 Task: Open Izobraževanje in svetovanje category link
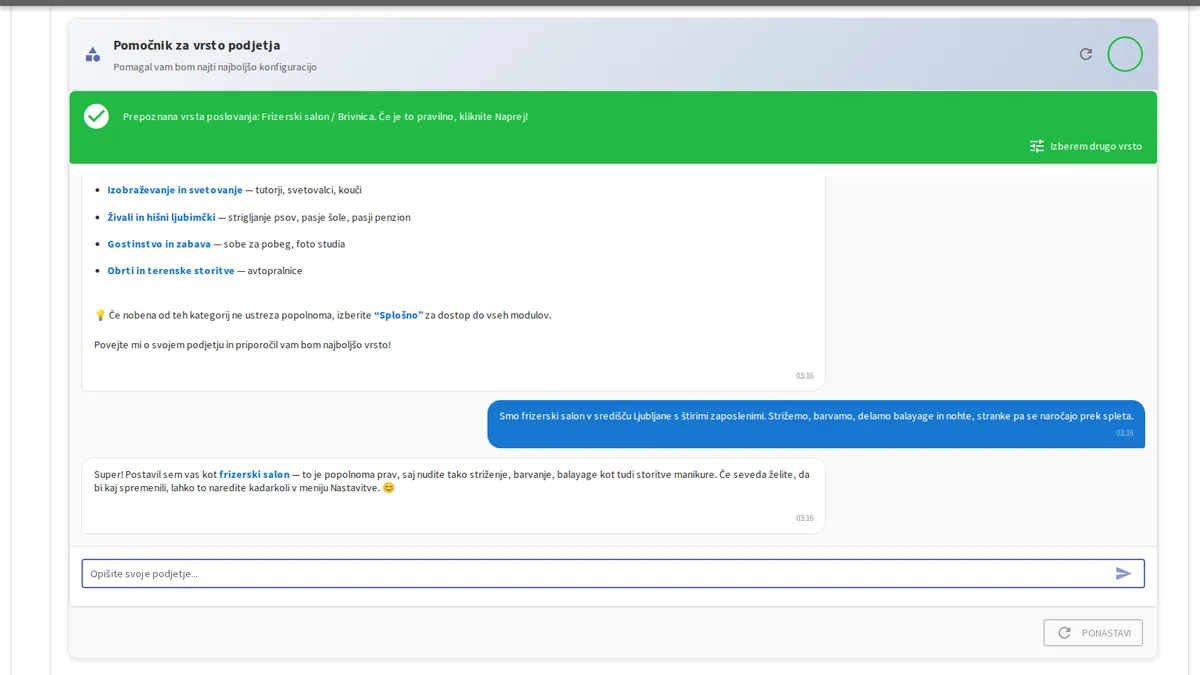pos(175,190)
